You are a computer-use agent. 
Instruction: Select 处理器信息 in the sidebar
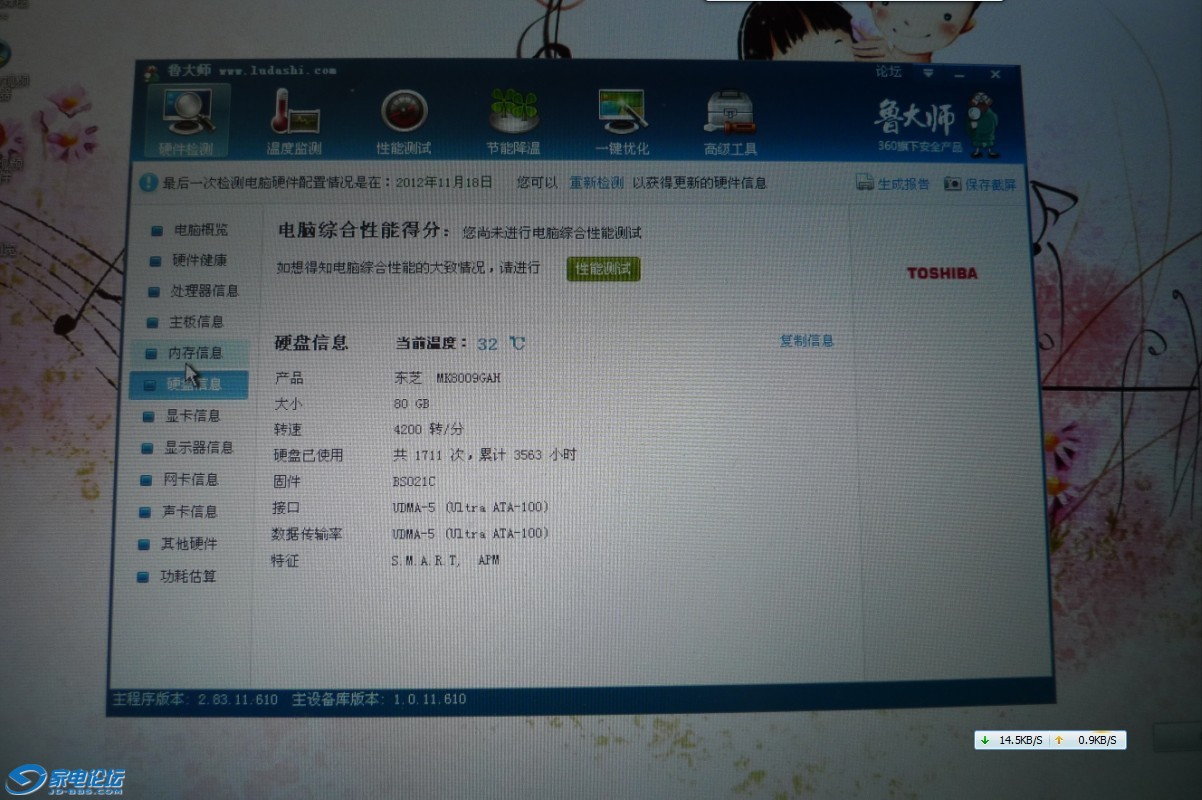204,291
